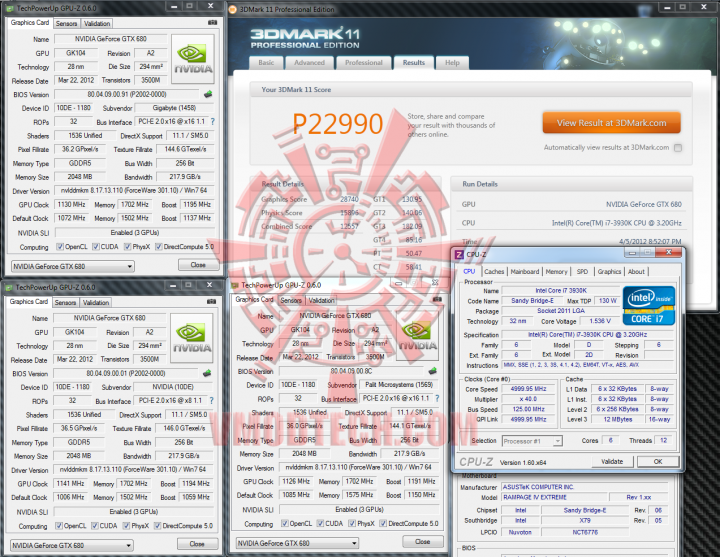Toggle OpenCL checkbox in Gigabyte GPU-Z
The width and height of the screenshot is (720, 557).
coord(60,247)
